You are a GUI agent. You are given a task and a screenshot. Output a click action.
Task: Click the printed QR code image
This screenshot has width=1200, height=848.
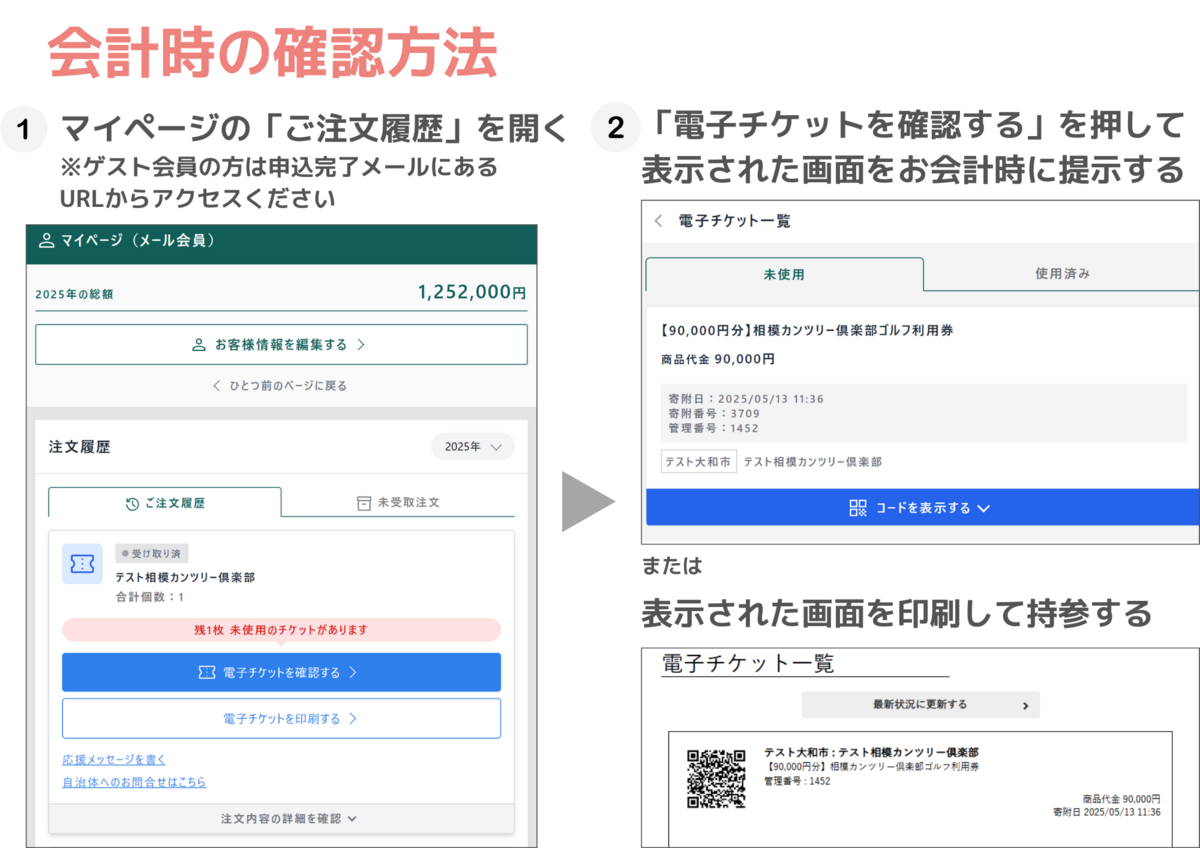[716, 778]
